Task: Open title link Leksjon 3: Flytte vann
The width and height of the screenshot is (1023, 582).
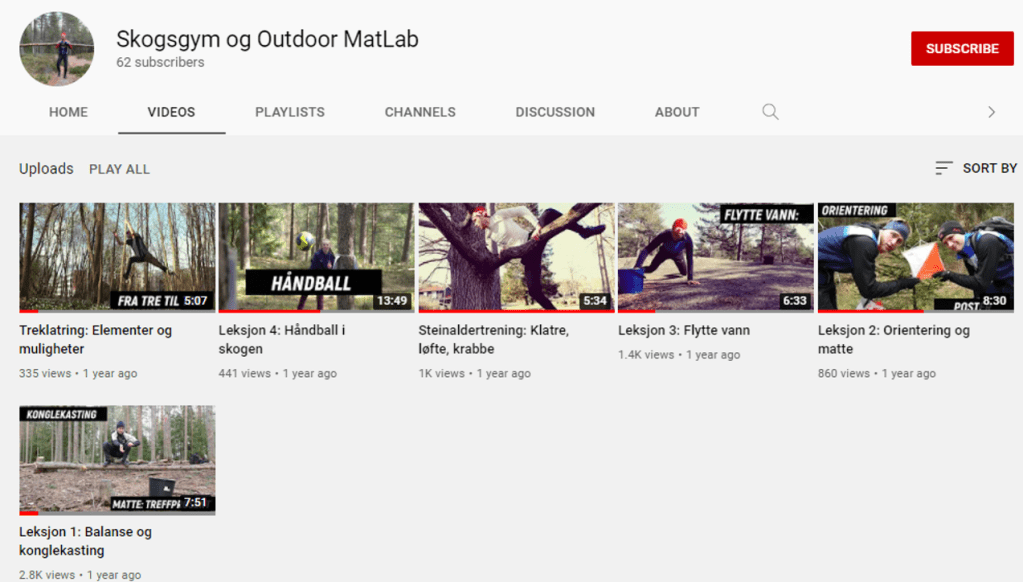Action: coord(683,330)
